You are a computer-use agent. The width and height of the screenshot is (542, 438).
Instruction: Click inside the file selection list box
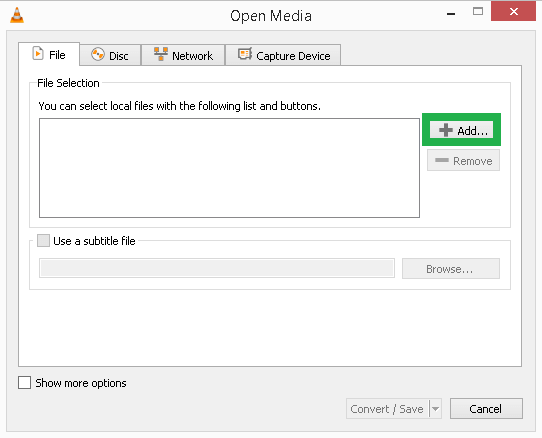(230, 168)
